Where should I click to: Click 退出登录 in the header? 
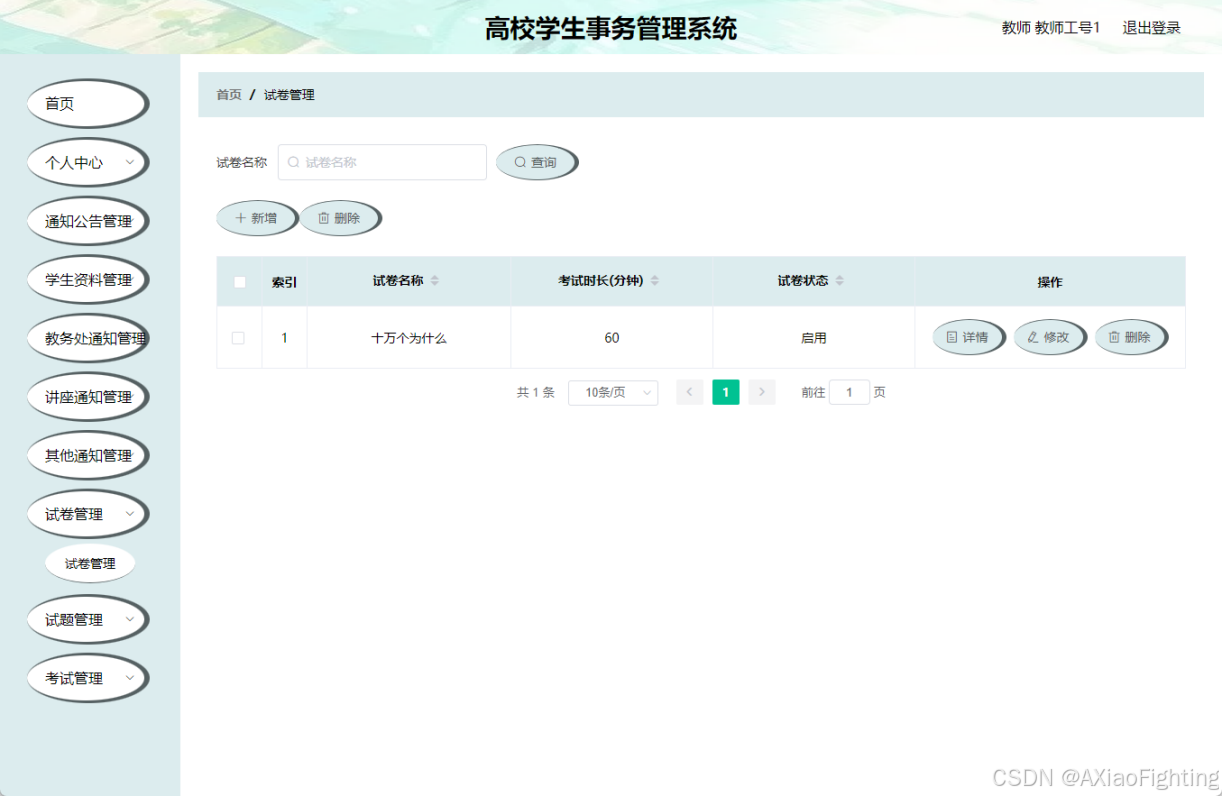(1151, 28)
